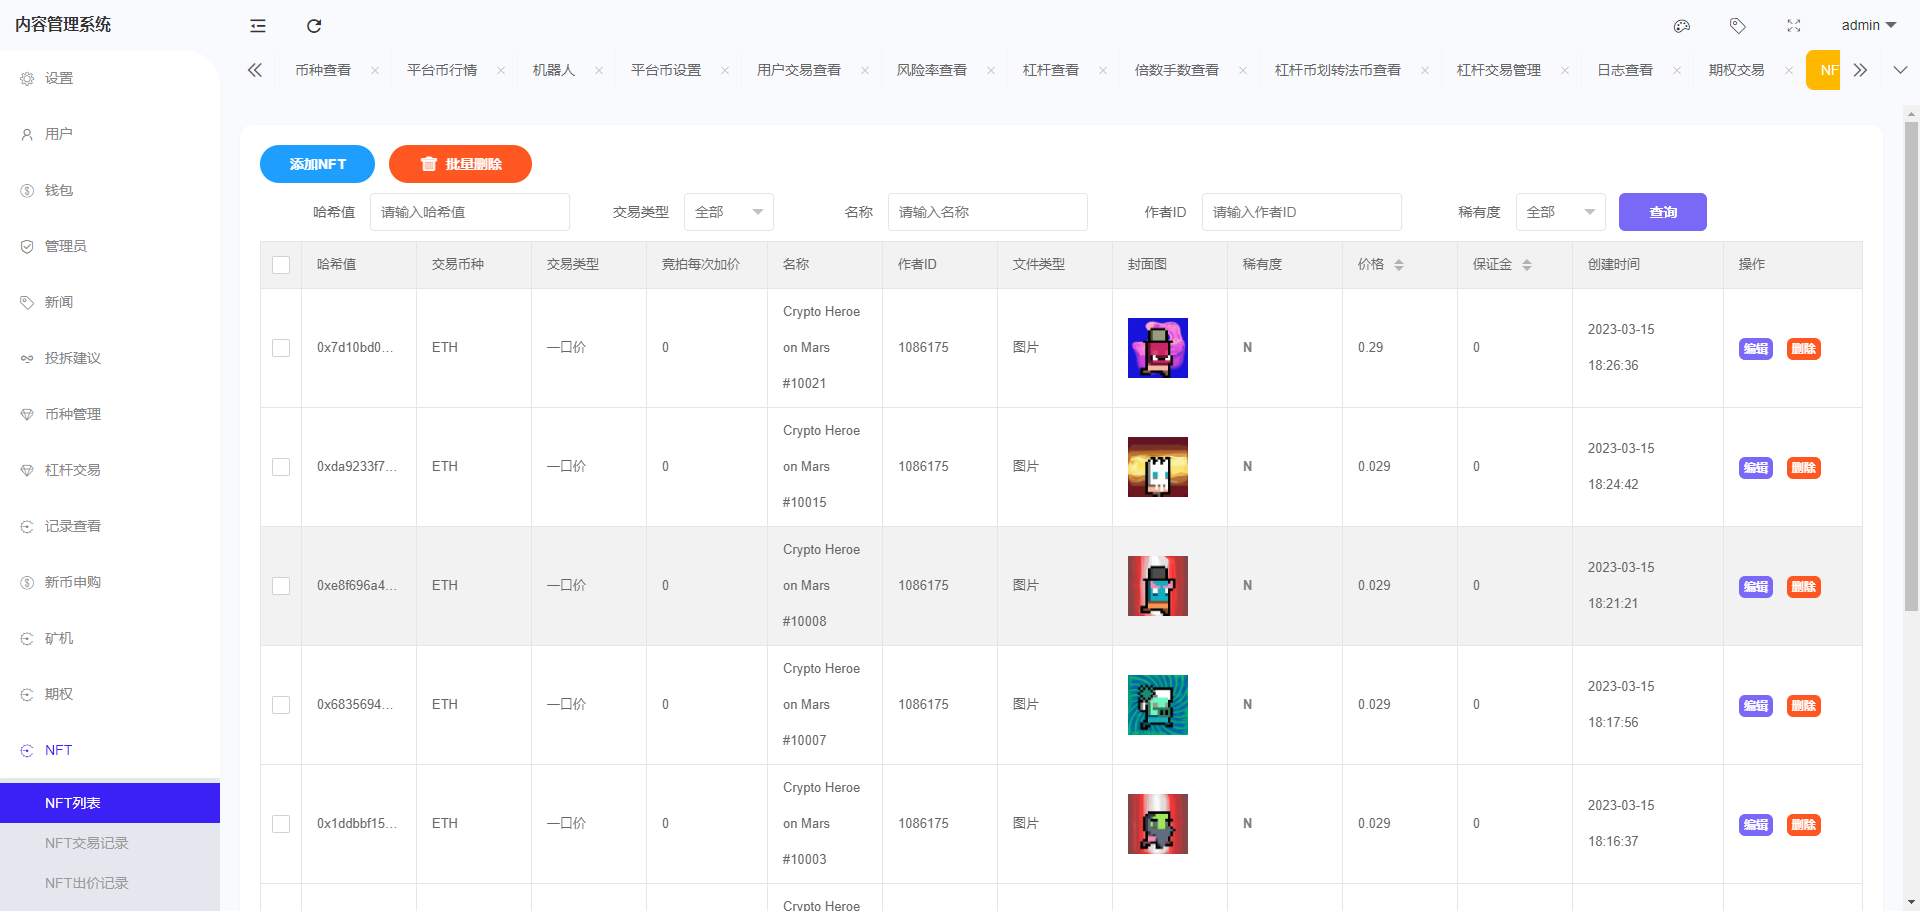Image resolution: width=1920 pixels, height=911 pixels.
Task: Open the NFT交易记录 menu item
Action: 86,843
